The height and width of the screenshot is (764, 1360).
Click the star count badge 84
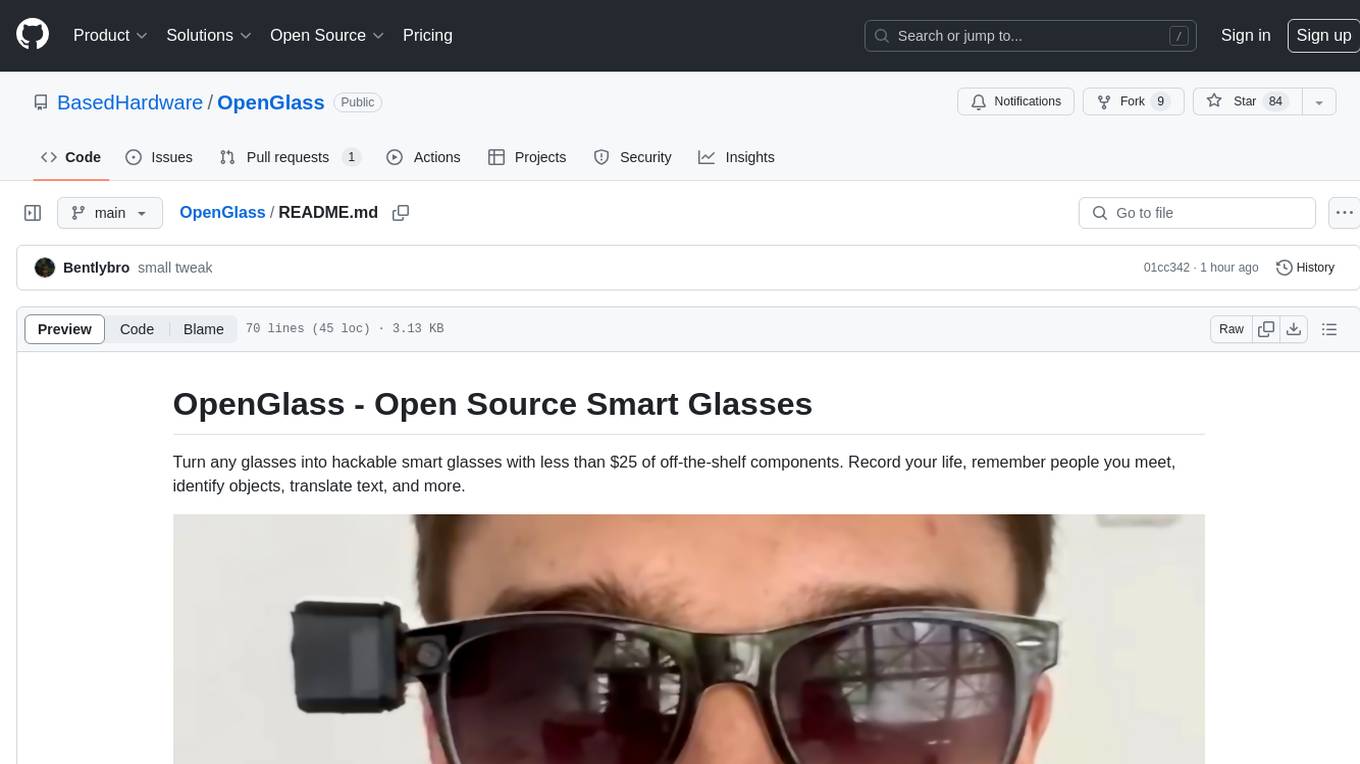(x=1275, y=102)
